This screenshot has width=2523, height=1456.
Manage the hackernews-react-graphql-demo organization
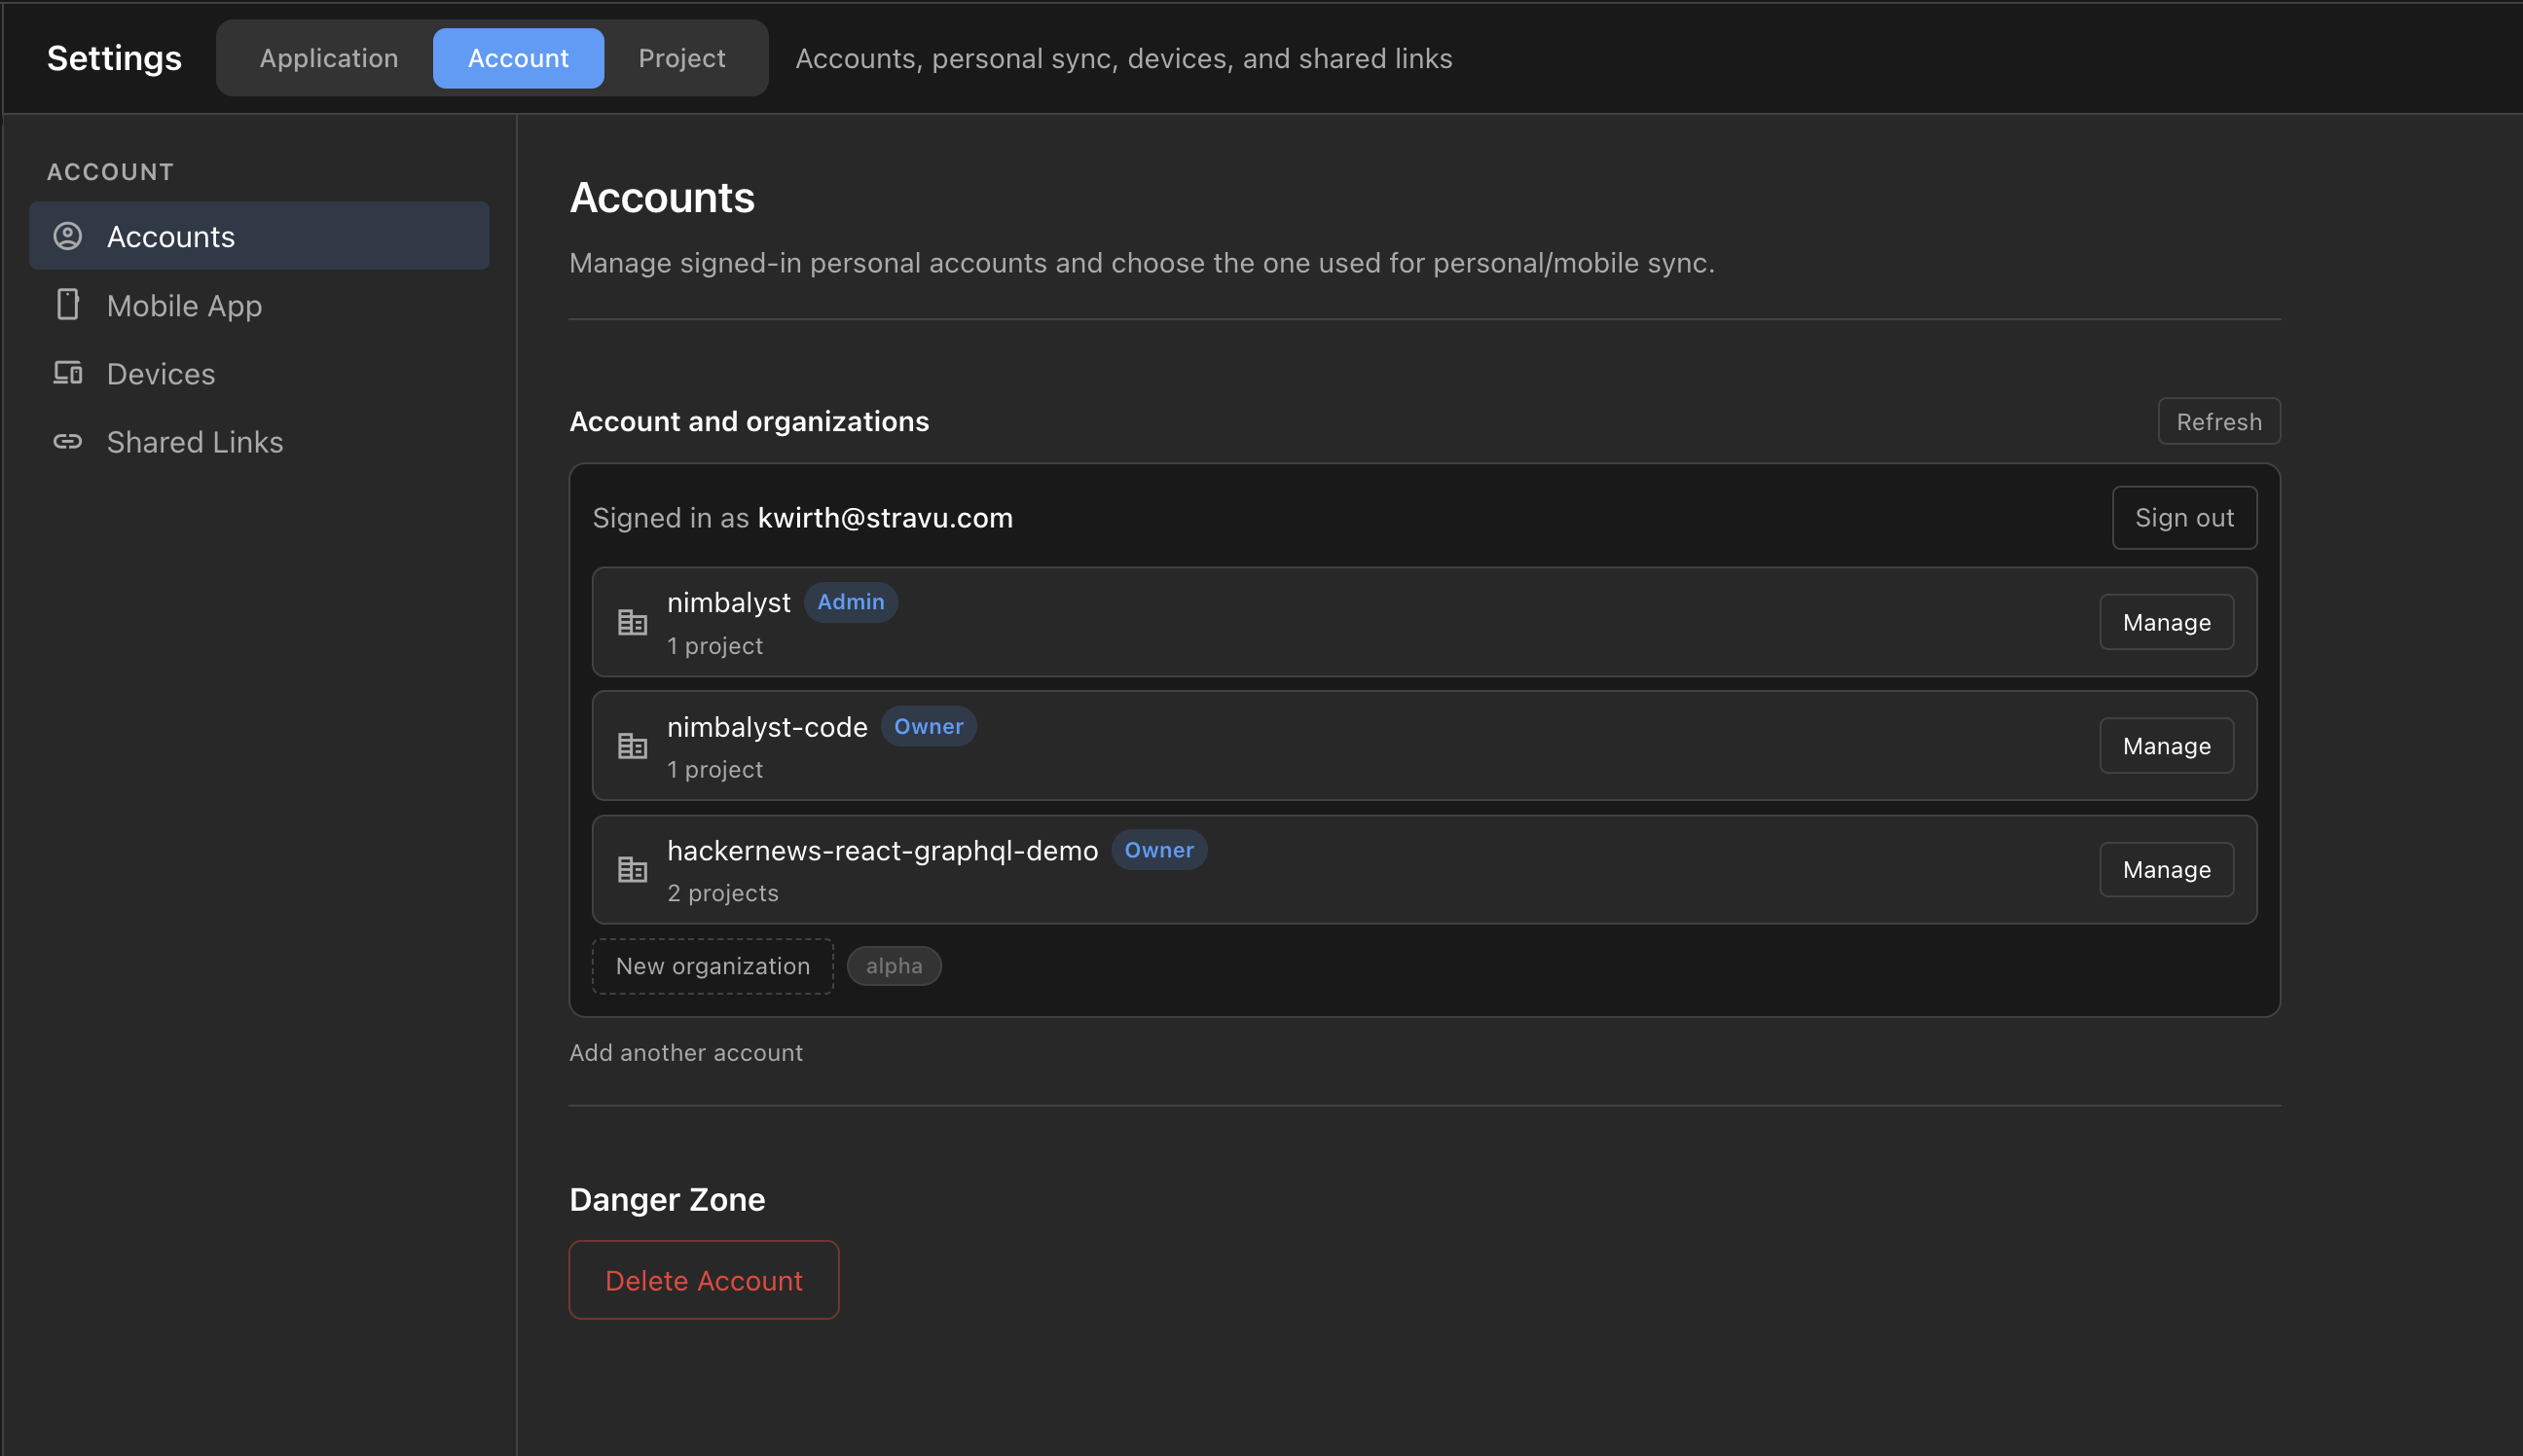click(x=2166, y=870)
